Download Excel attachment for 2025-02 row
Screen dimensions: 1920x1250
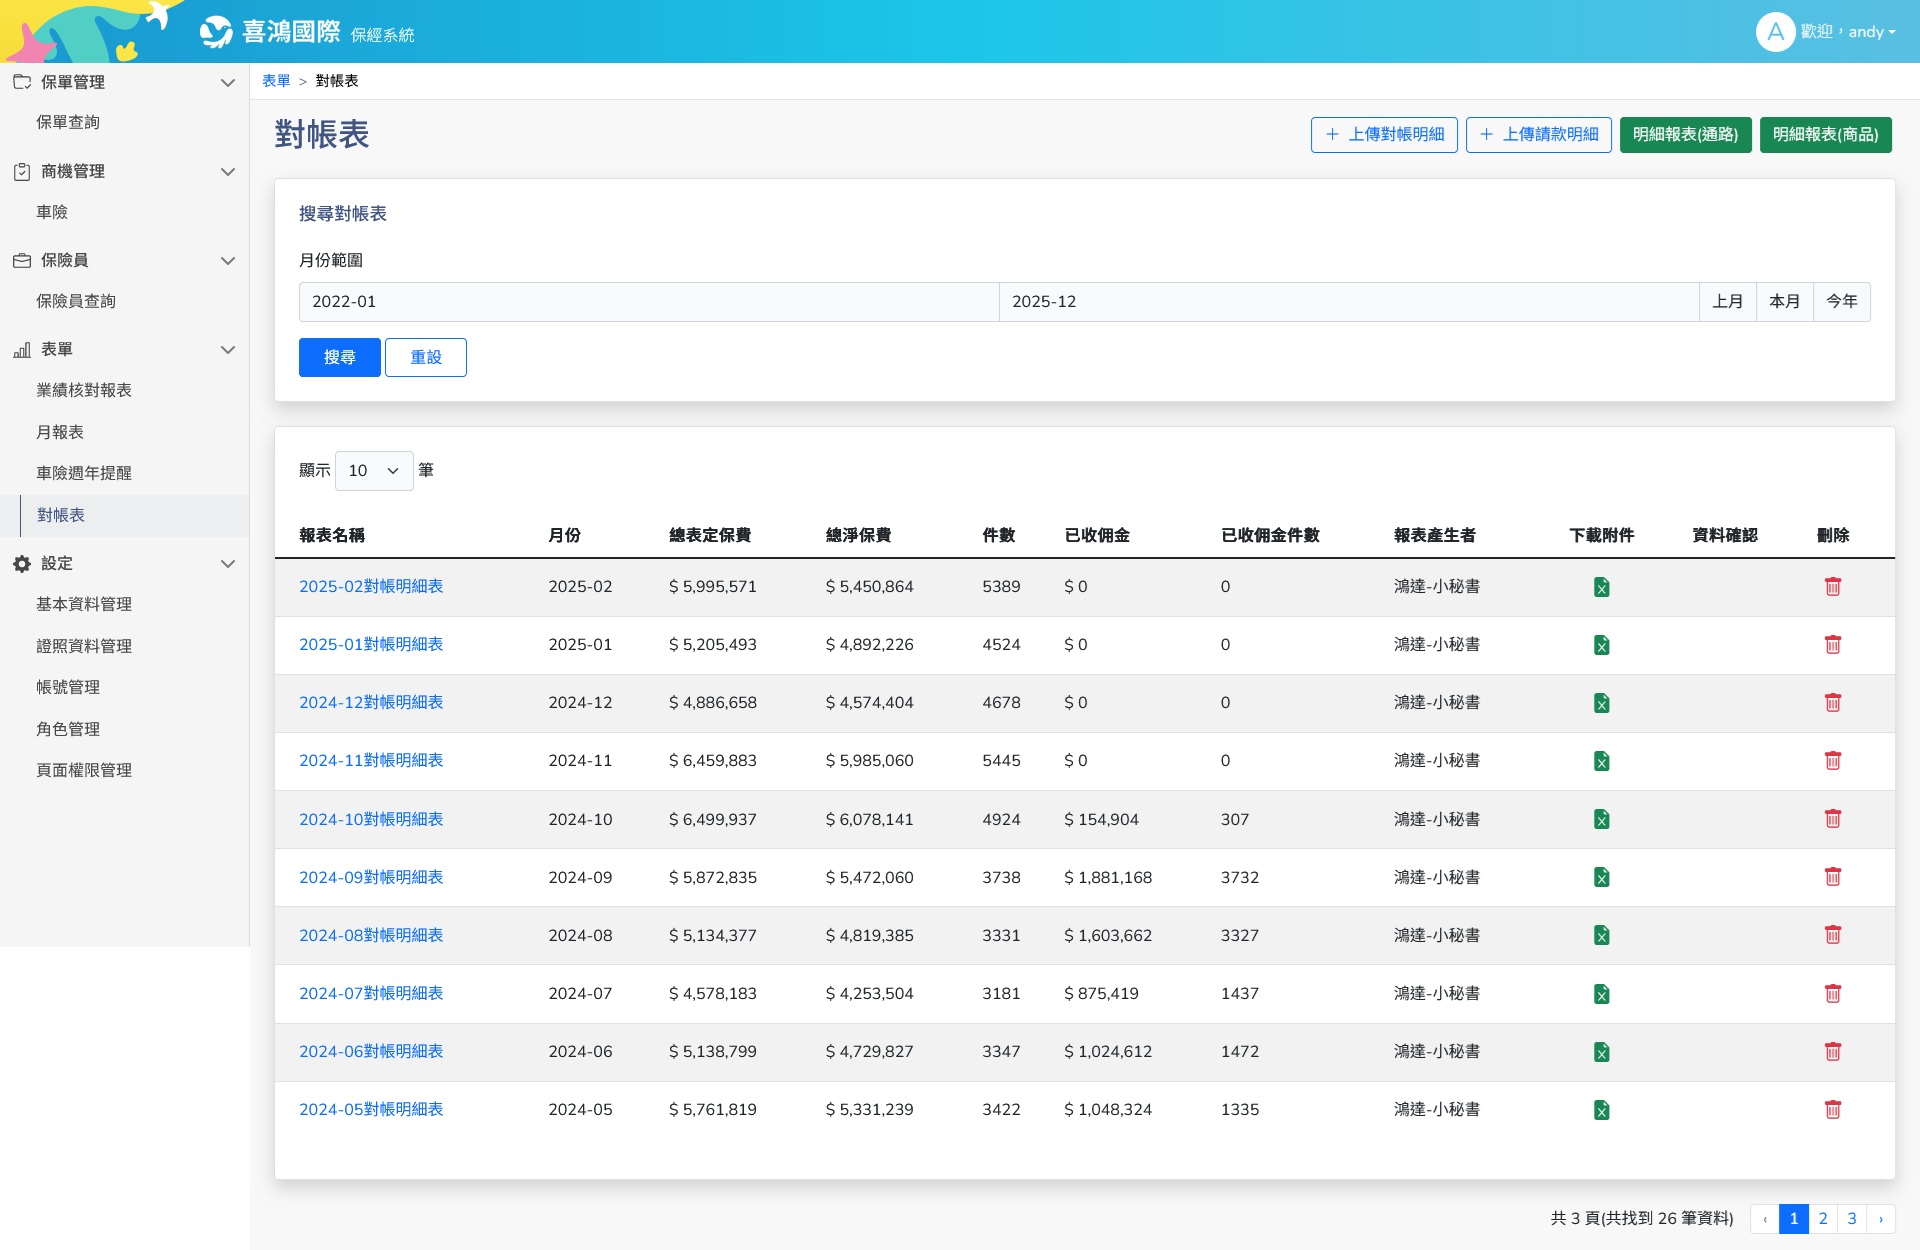point(1601,587)
